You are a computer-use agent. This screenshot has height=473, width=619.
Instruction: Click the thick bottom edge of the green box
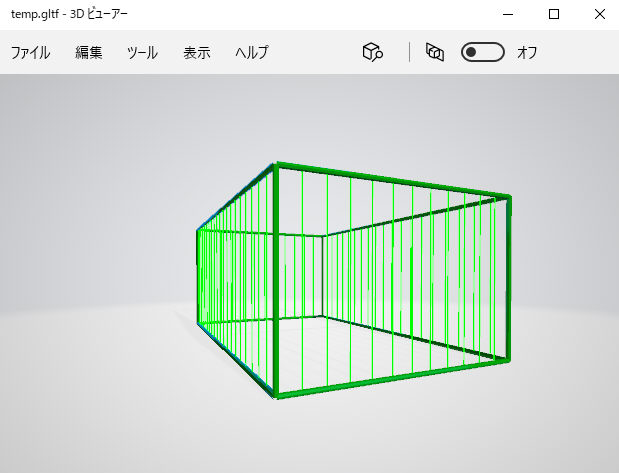coord(390,377)
